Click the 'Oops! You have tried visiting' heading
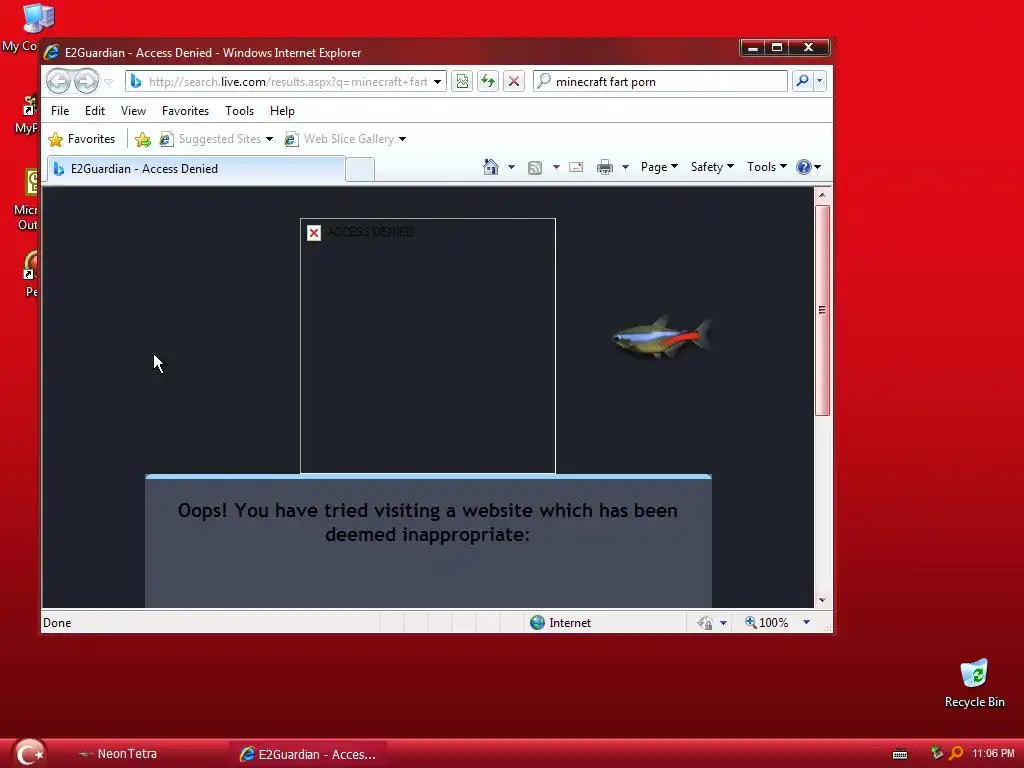Image resolution: width=1024 pixels, height=768 pixels. click(428, 522)
